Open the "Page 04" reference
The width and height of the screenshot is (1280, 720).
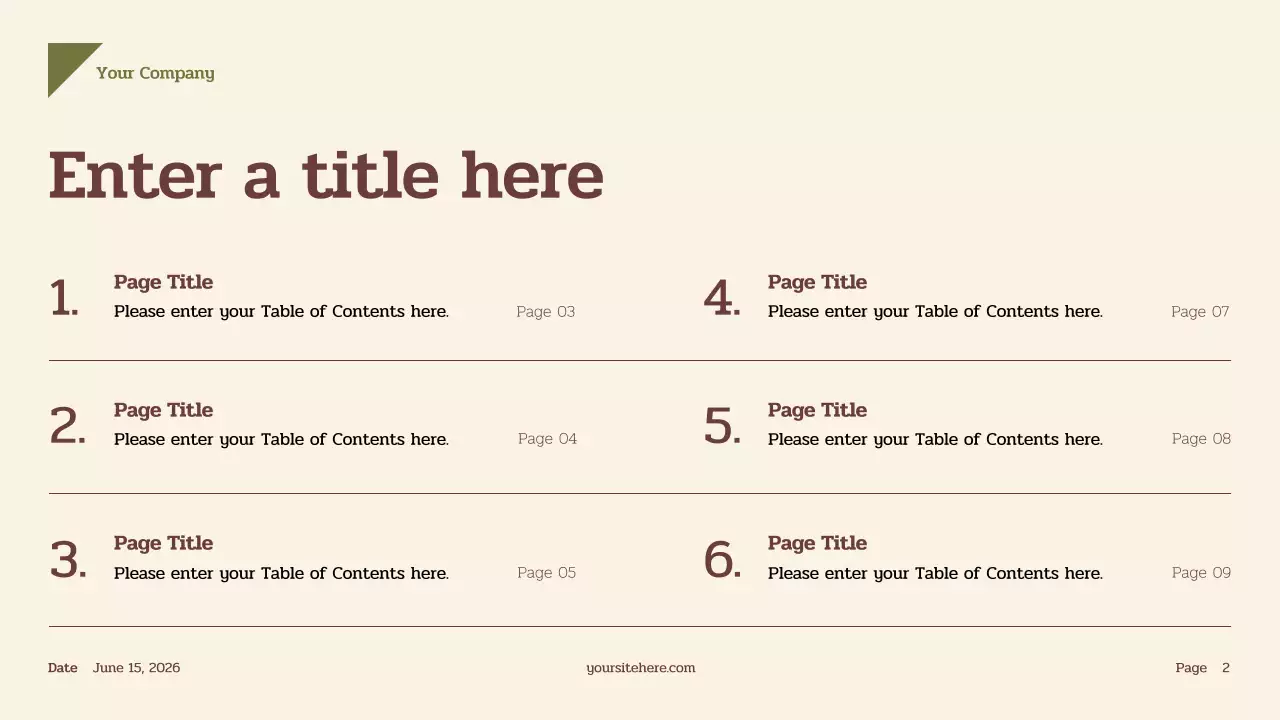547,439
